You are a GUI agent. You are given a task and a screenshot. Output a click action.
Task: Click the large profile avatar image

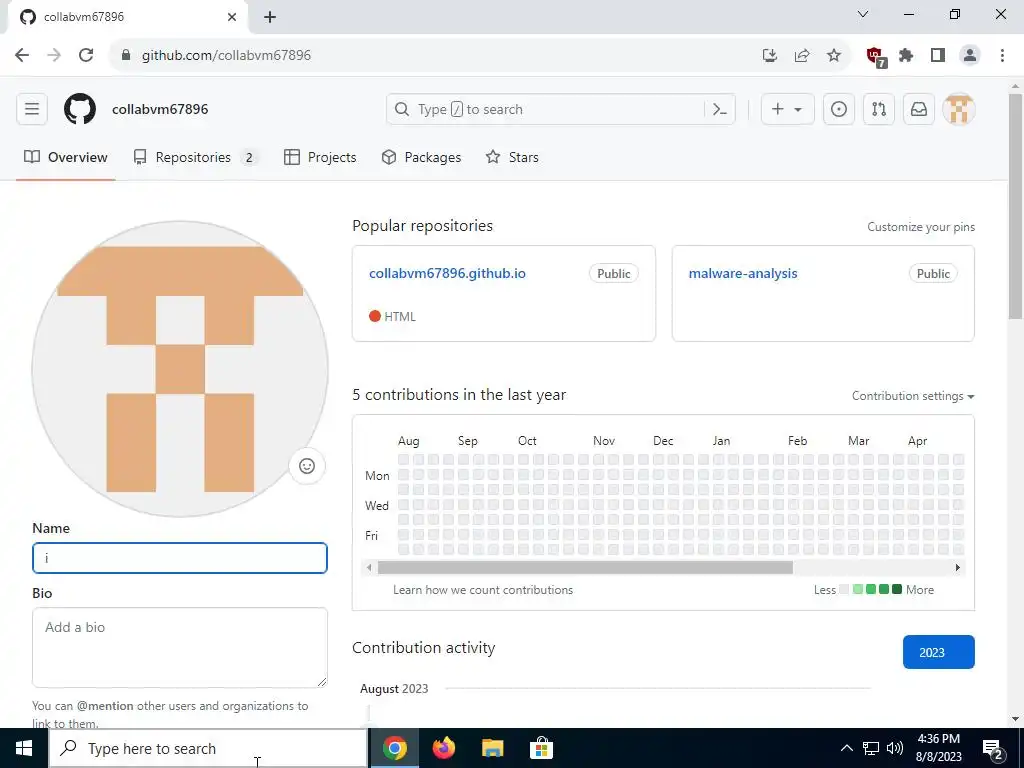click(180, 369)
